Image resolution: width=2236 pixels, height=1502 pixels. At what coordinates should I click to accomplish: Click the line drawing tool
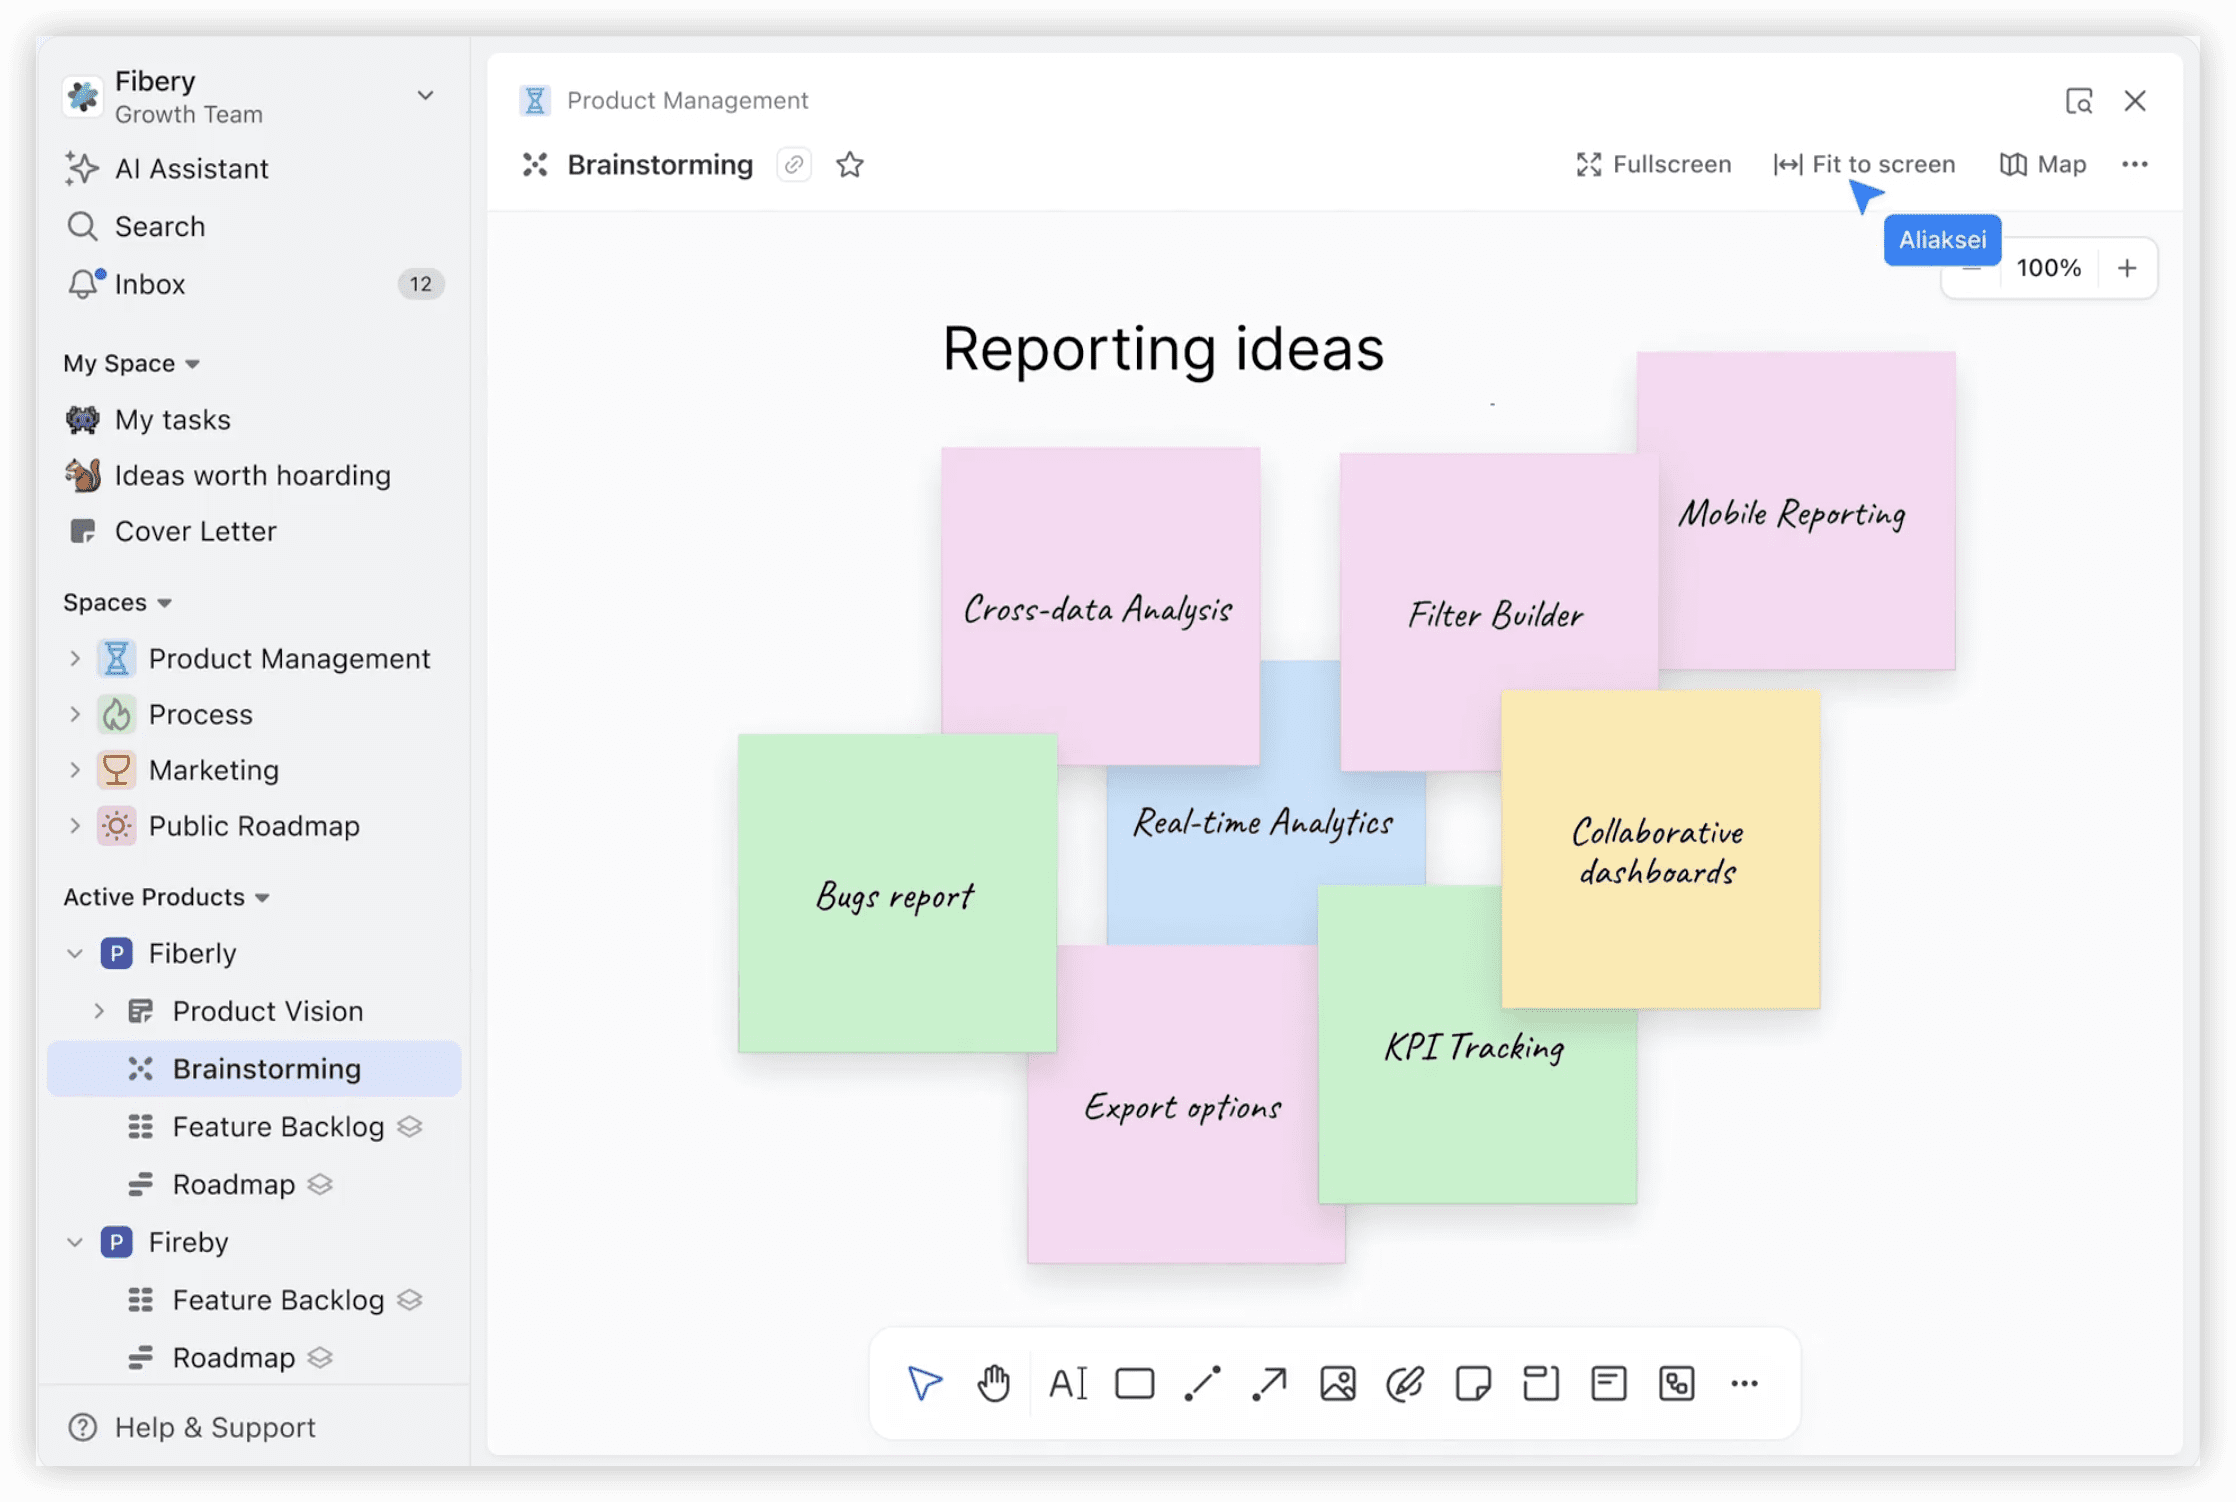click(1202, 1384)
